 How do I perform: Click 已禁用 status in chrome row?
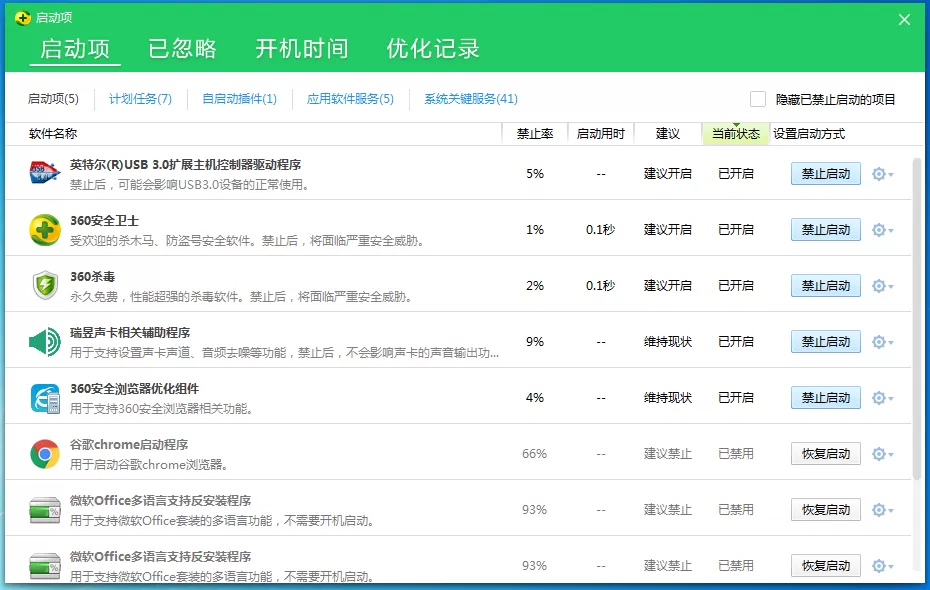pos(735,454)
